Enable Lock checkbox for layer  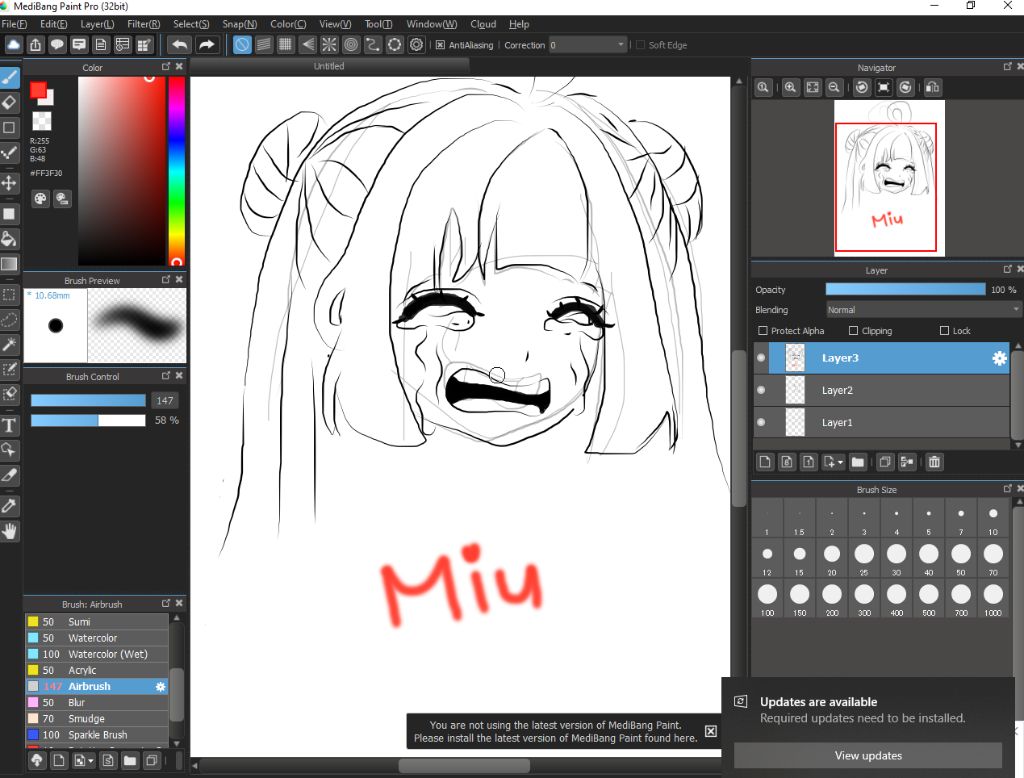pyautogui.click(x=944, y=331)
